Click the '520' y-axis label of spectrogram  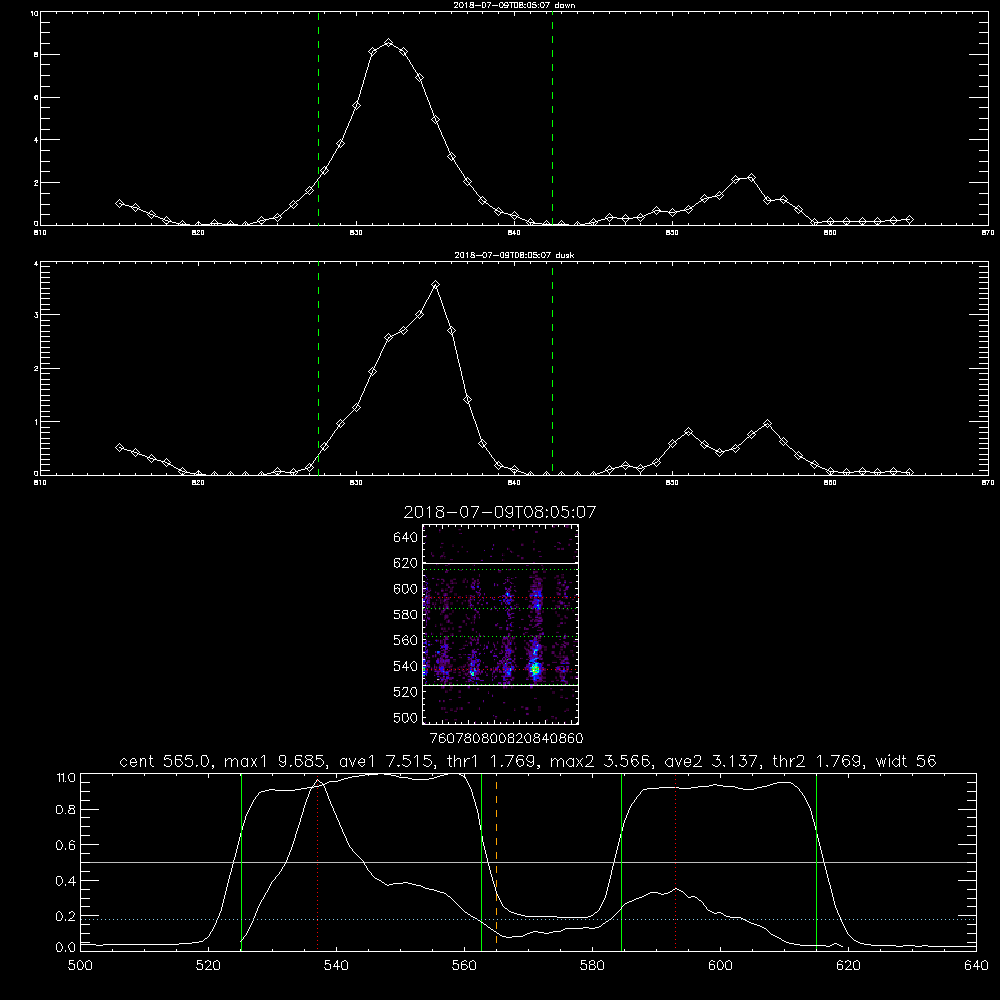[x=406, y=692]
